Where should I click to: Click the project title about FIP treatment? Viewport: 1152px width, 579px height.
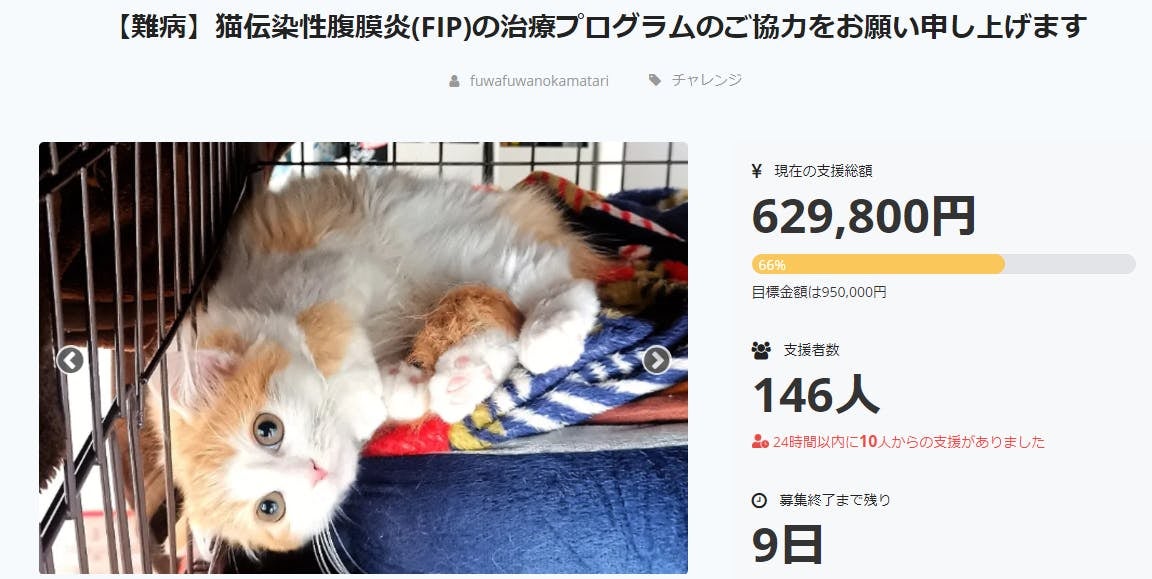[602, 27]
